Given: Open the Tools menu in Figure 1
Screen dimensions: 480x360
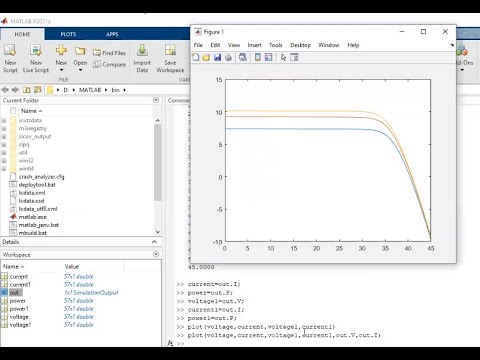Looking at the screenshot, I should (x=276, y=45).
